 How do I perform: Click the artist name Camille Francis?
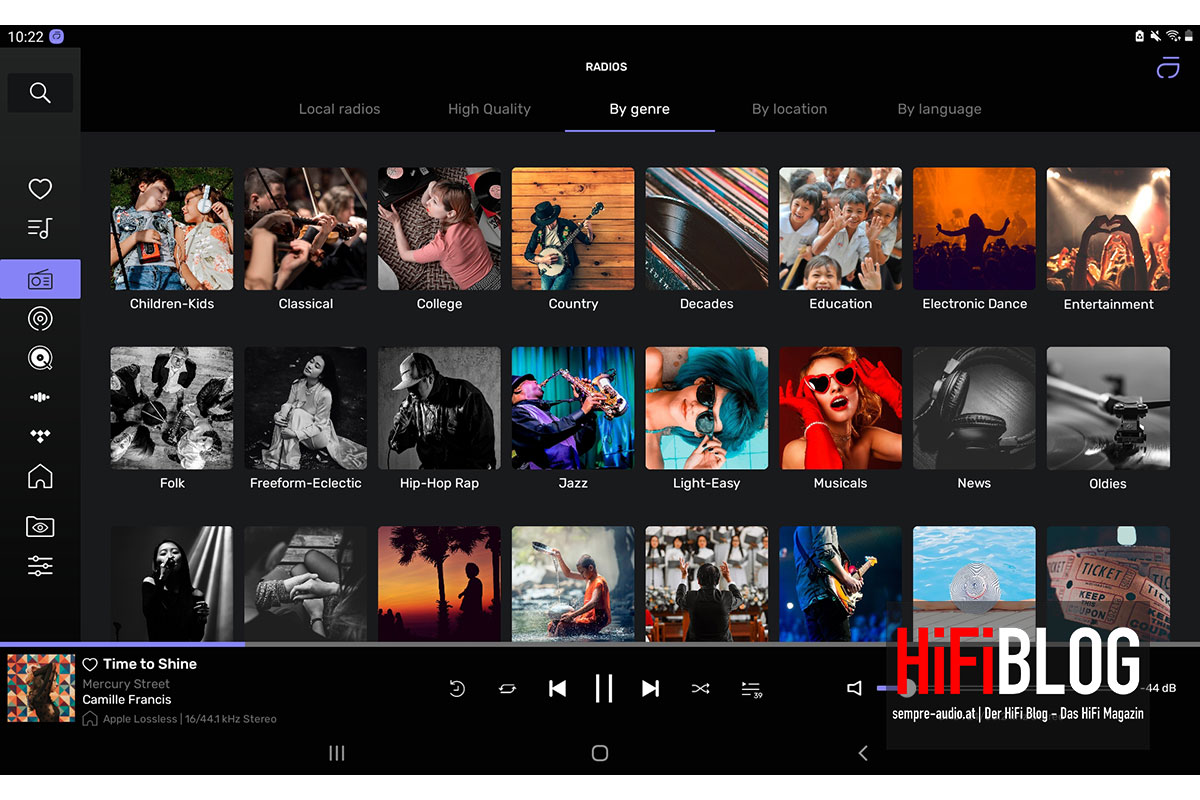(x=127, y=700)
